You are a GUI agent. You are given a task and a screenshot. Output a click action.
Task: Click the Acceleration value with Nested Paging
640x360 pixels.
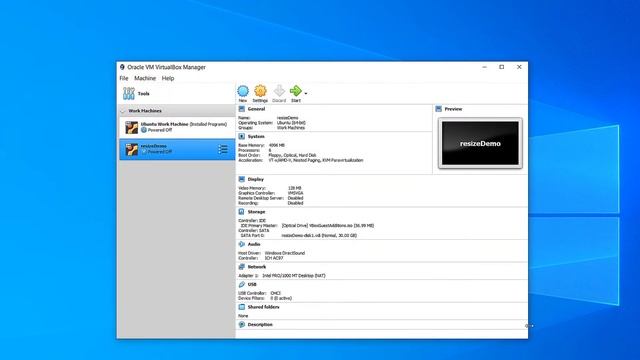[316, 160]
